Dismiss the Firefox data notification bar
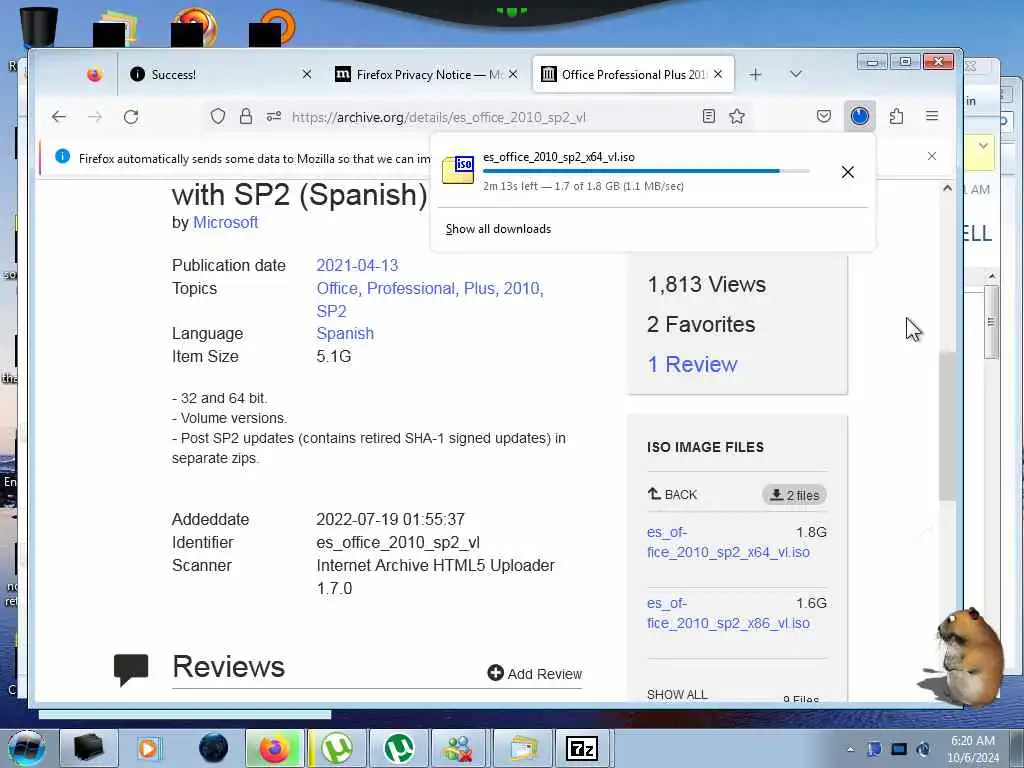This screenshot has height=768, width=1024. [x=932, y=156]
